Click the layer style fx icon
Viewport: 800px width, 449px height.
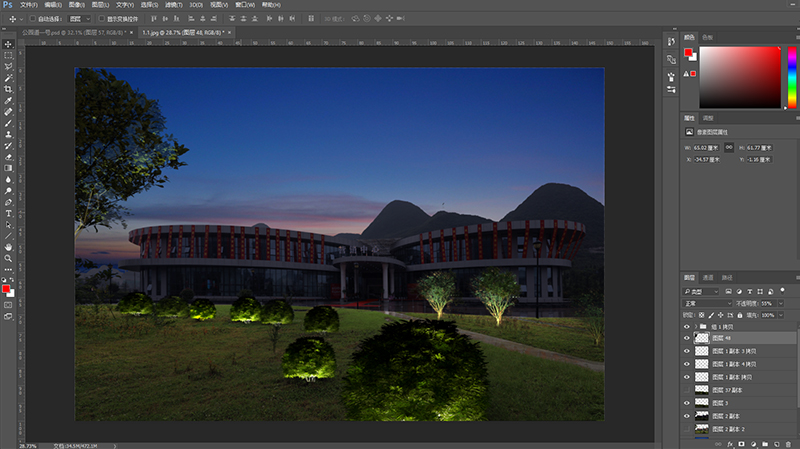point(731,442)
